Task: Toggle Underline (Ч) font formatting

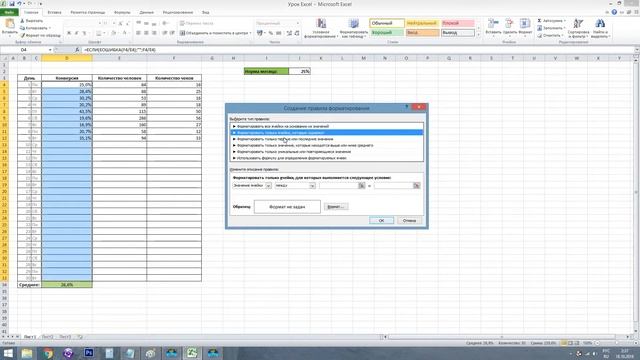Action: (x=84, y=33)
